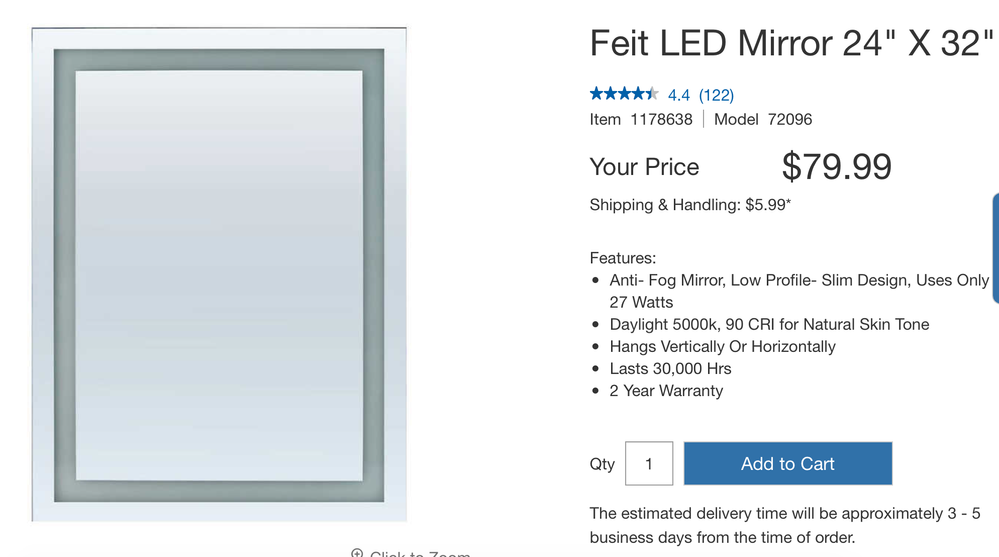Screen dimensions: 999x557
Task: Click the LED mirror product image
Action: [x=219, y=275]
